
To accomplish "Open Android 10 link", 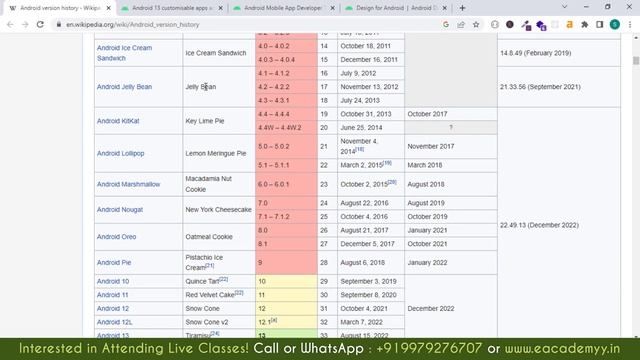I will pos(113,281).
